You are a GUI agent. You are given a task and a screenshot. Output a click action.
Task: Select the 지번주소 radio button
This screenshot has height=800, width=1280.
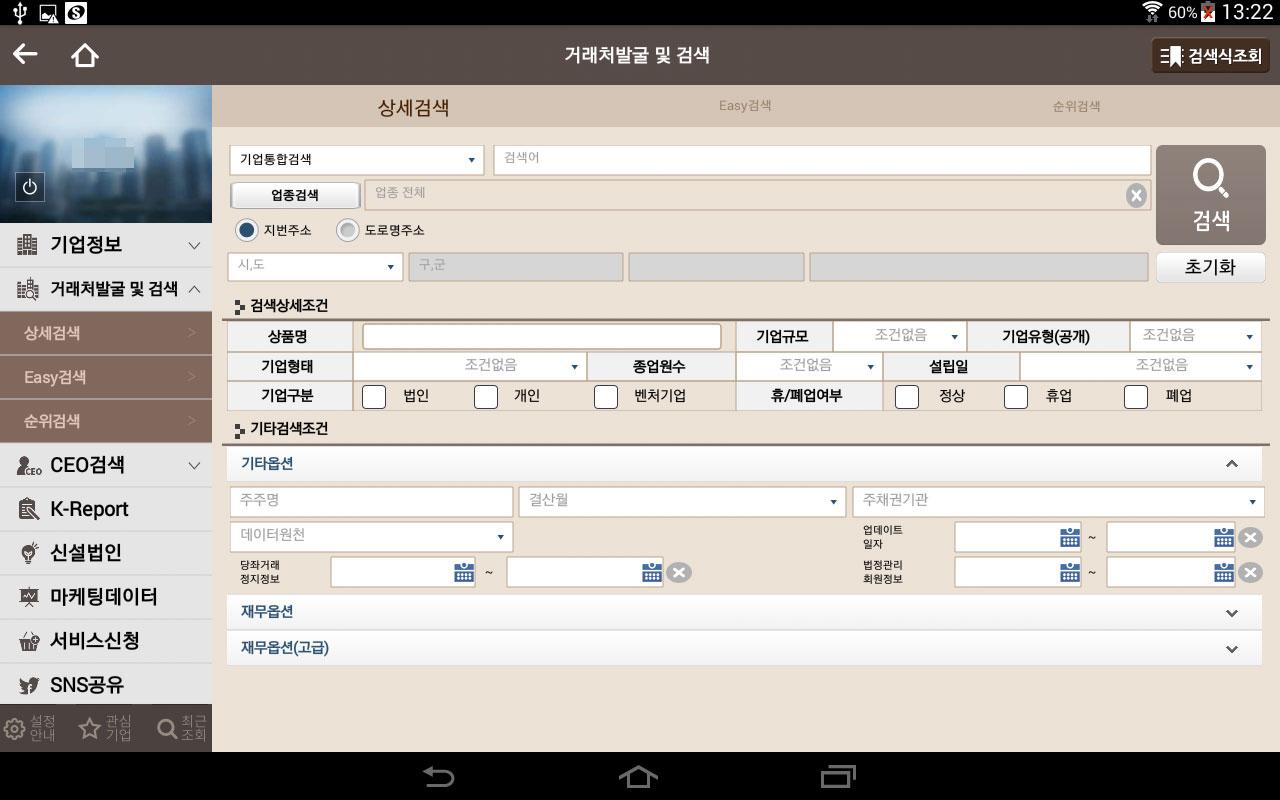pyautogui.click(x=247, y=230)
